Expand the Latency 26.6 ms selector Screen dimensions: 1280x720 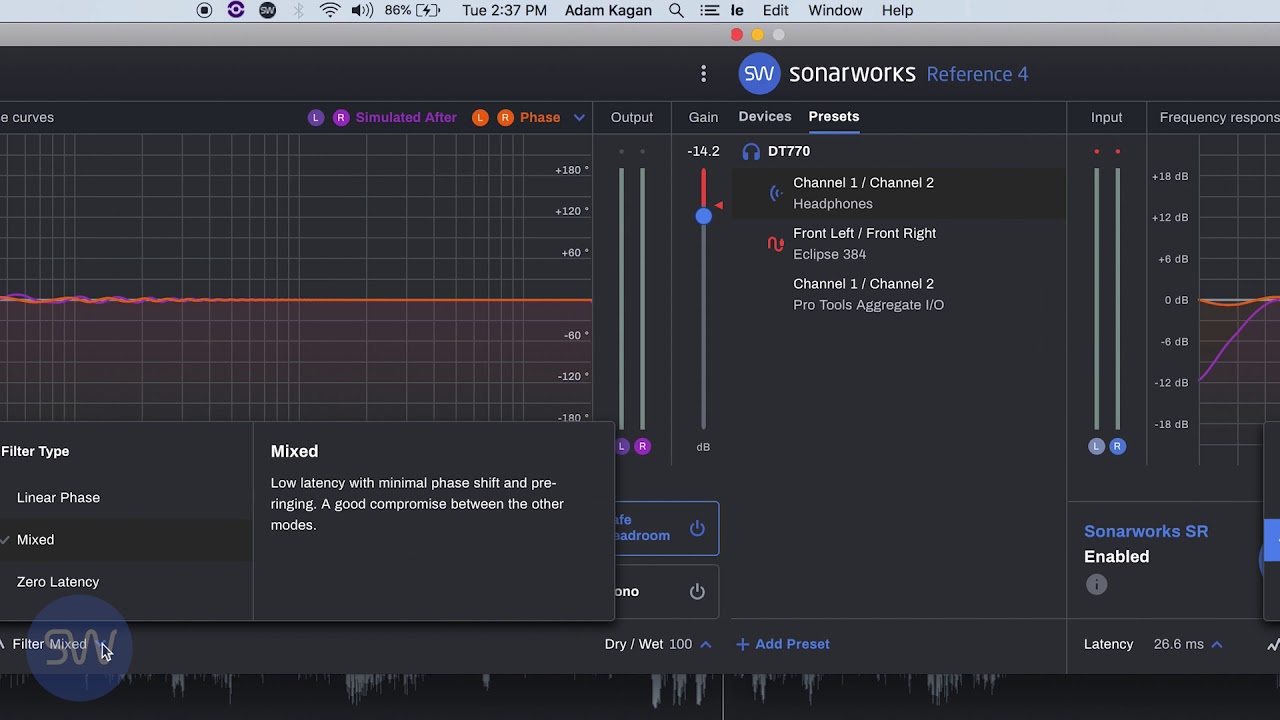(1216, 644)
